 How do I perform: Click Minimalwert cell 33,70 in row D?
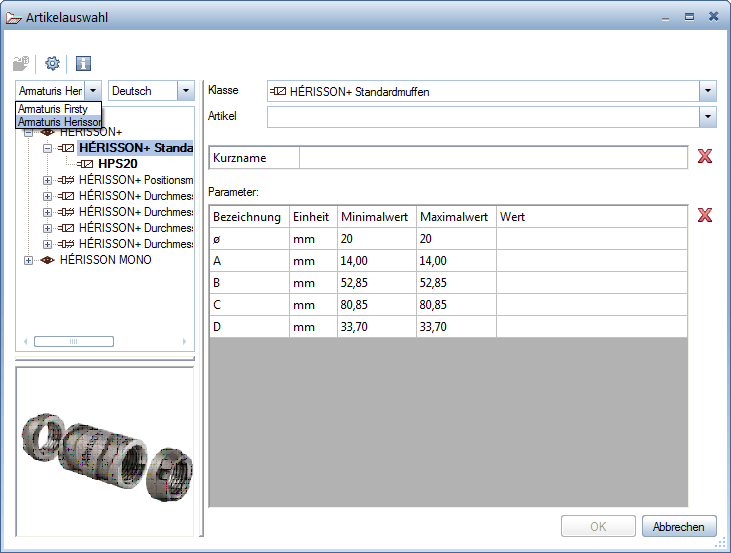377,326
